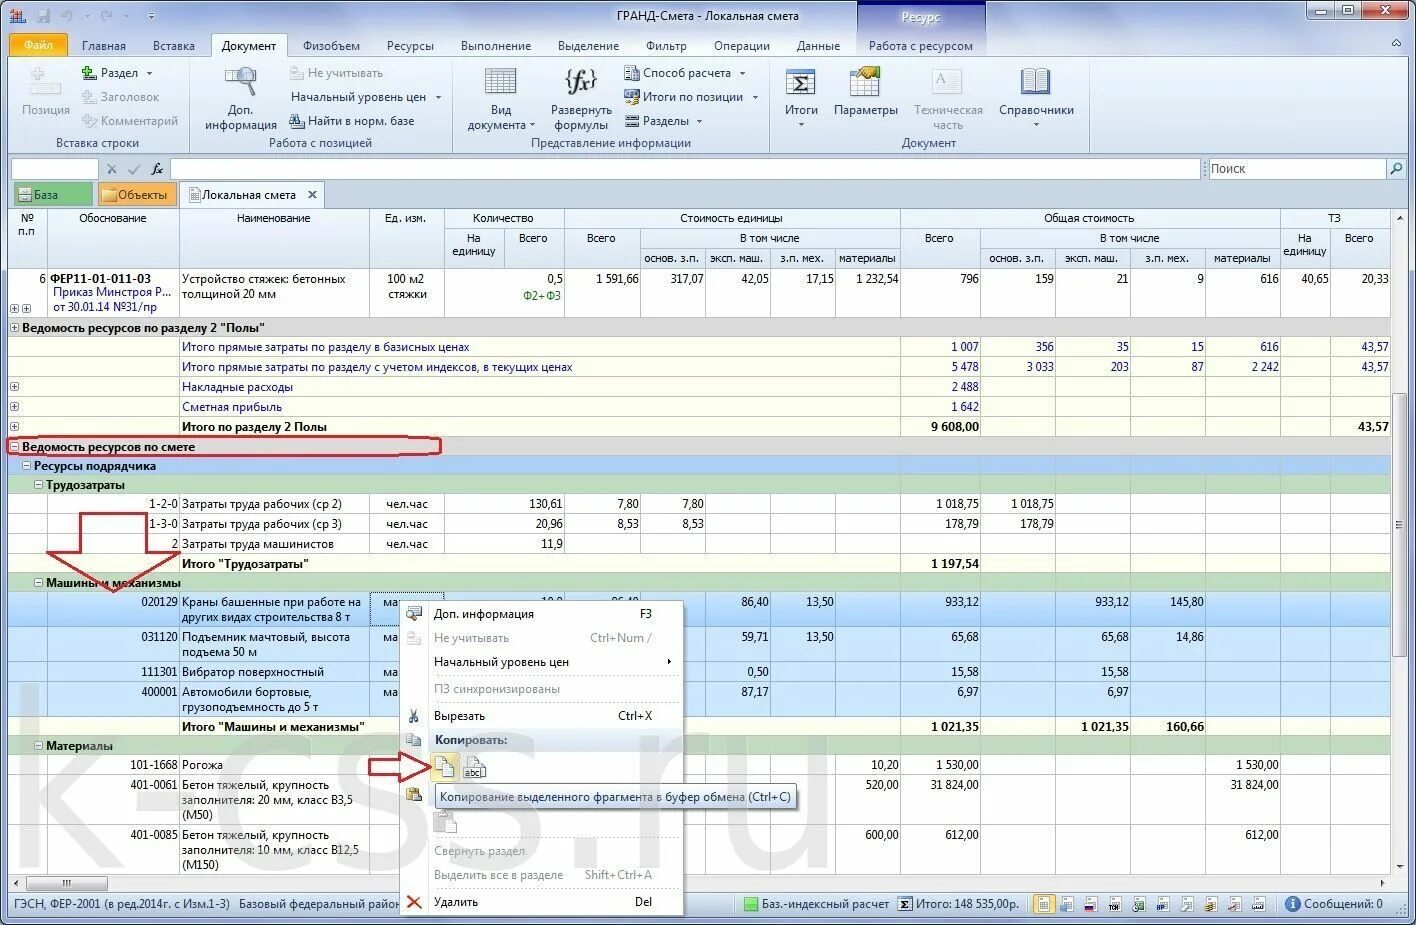Open the Выполнение ribbon tab

point(496,46)
